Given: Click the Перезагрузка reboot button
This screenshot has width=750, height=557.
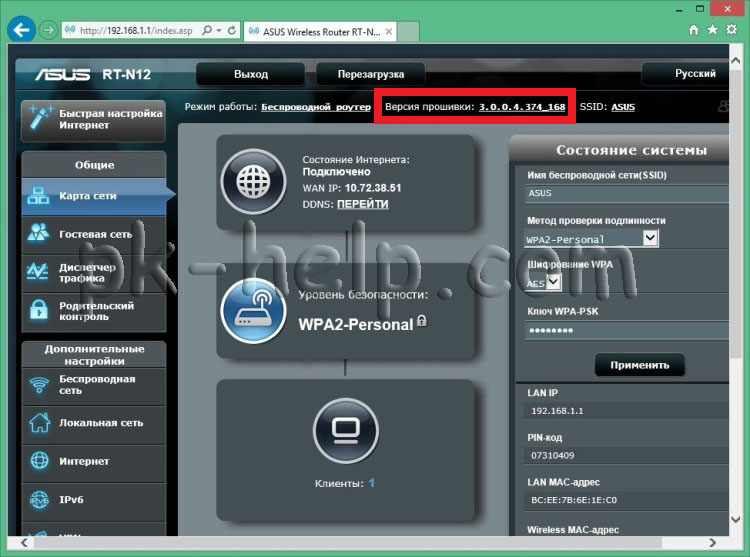Looking at the screenshot, I should (371, 74).
